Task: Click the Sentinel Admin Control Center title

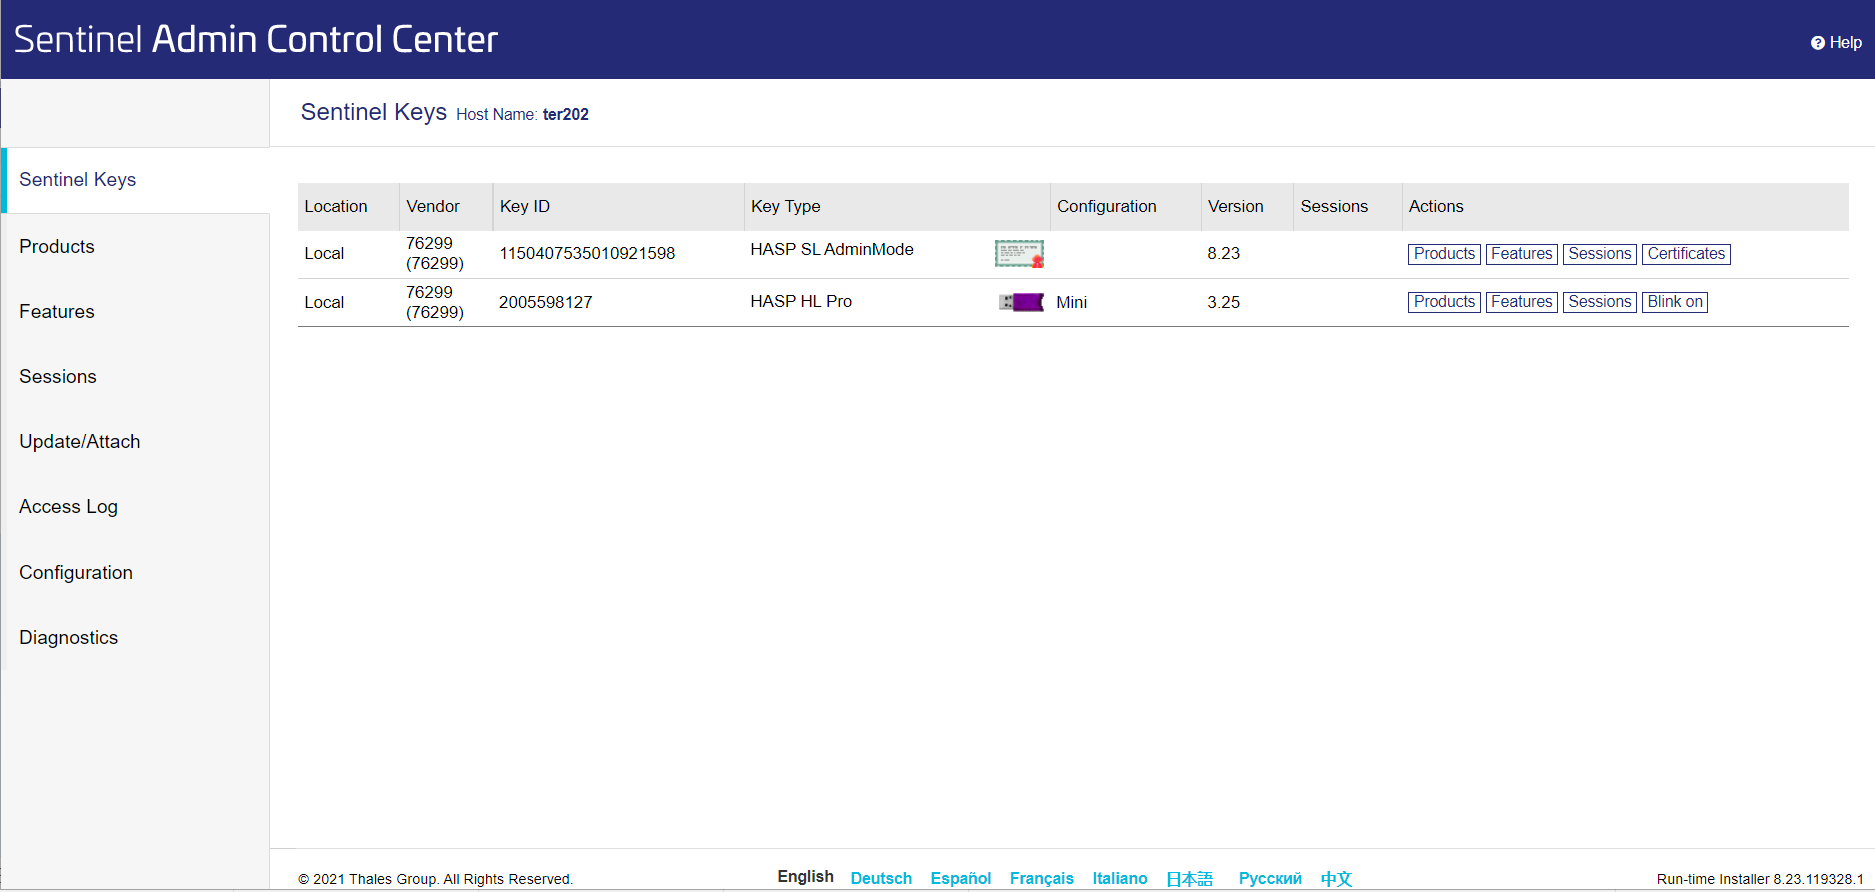Action: pos(256,39)
